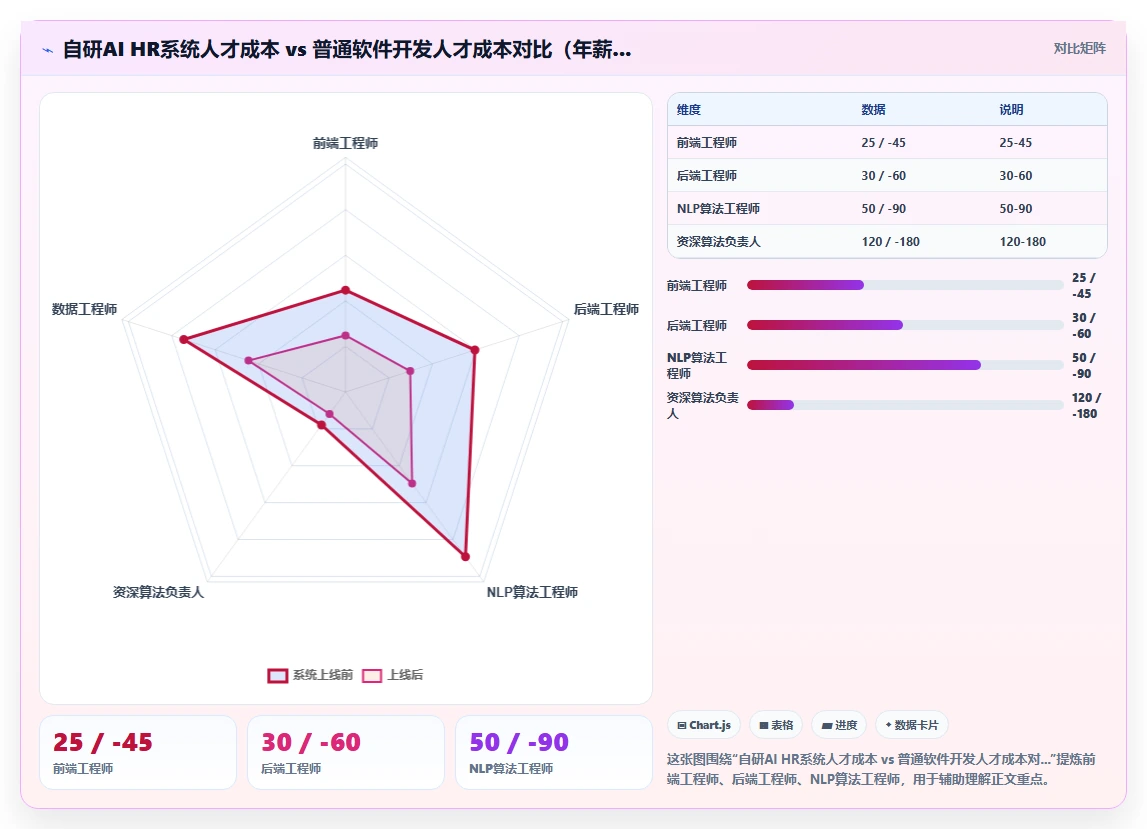Click radar axis label 资深算法负责人
1147x829 pixels.
click(x=158, y=592)
